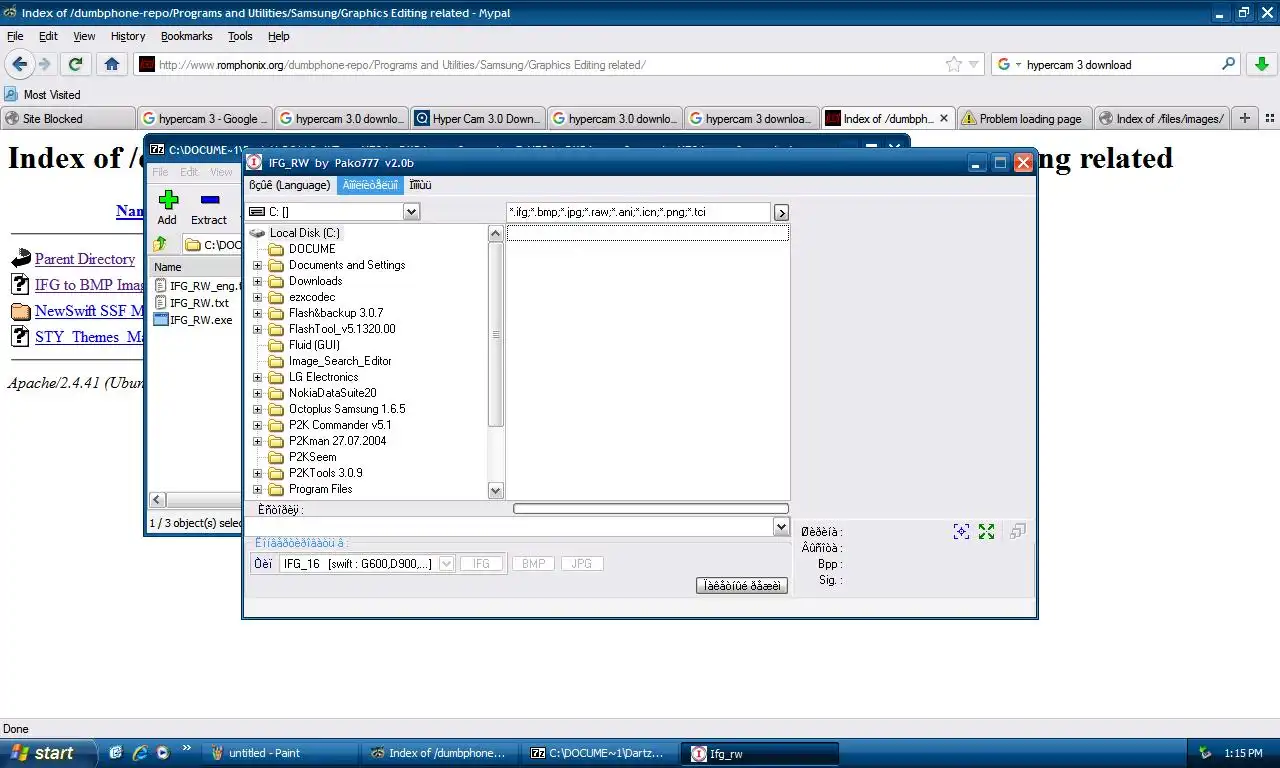Switch to the Hyper Cam 3.0 Down.. tab

[477, 118]
